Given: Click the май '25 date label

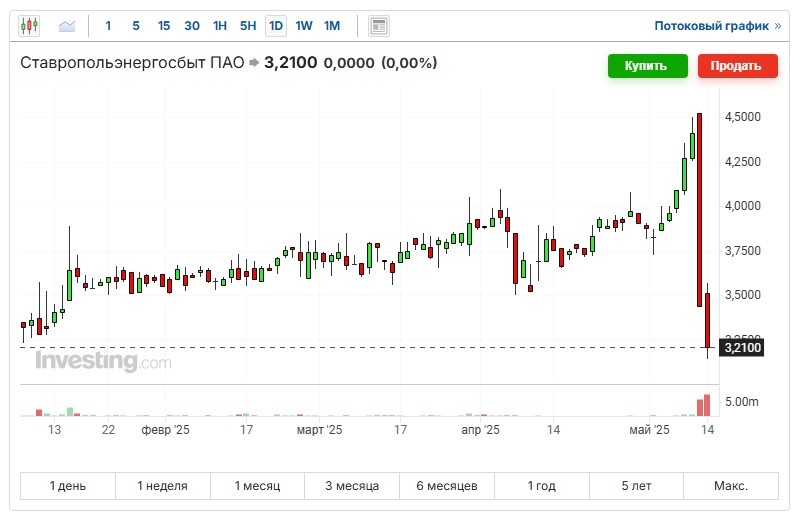Looking at the screenshot, I should click(649, 430).
